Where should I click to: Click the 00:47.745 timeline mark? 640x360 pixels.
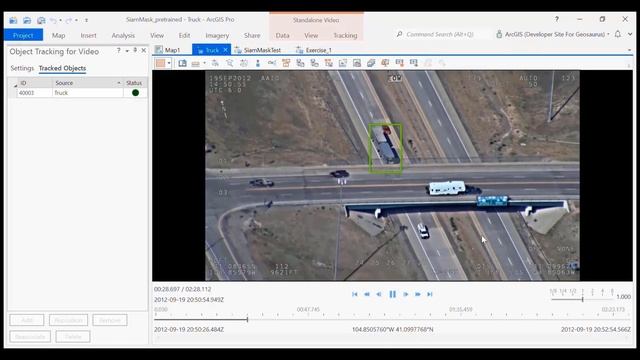pyautogui.click(x=308, y=310)
